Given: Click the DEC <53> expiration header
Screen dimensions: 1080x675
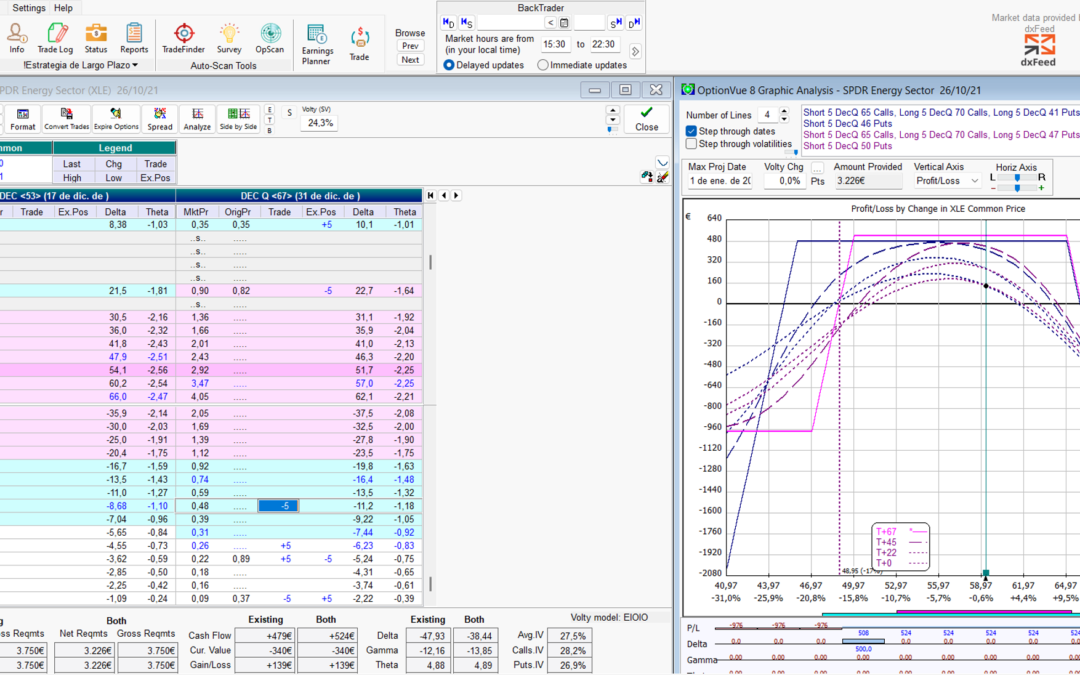Looking at the screenshot, I should click(x=87, y=196).
